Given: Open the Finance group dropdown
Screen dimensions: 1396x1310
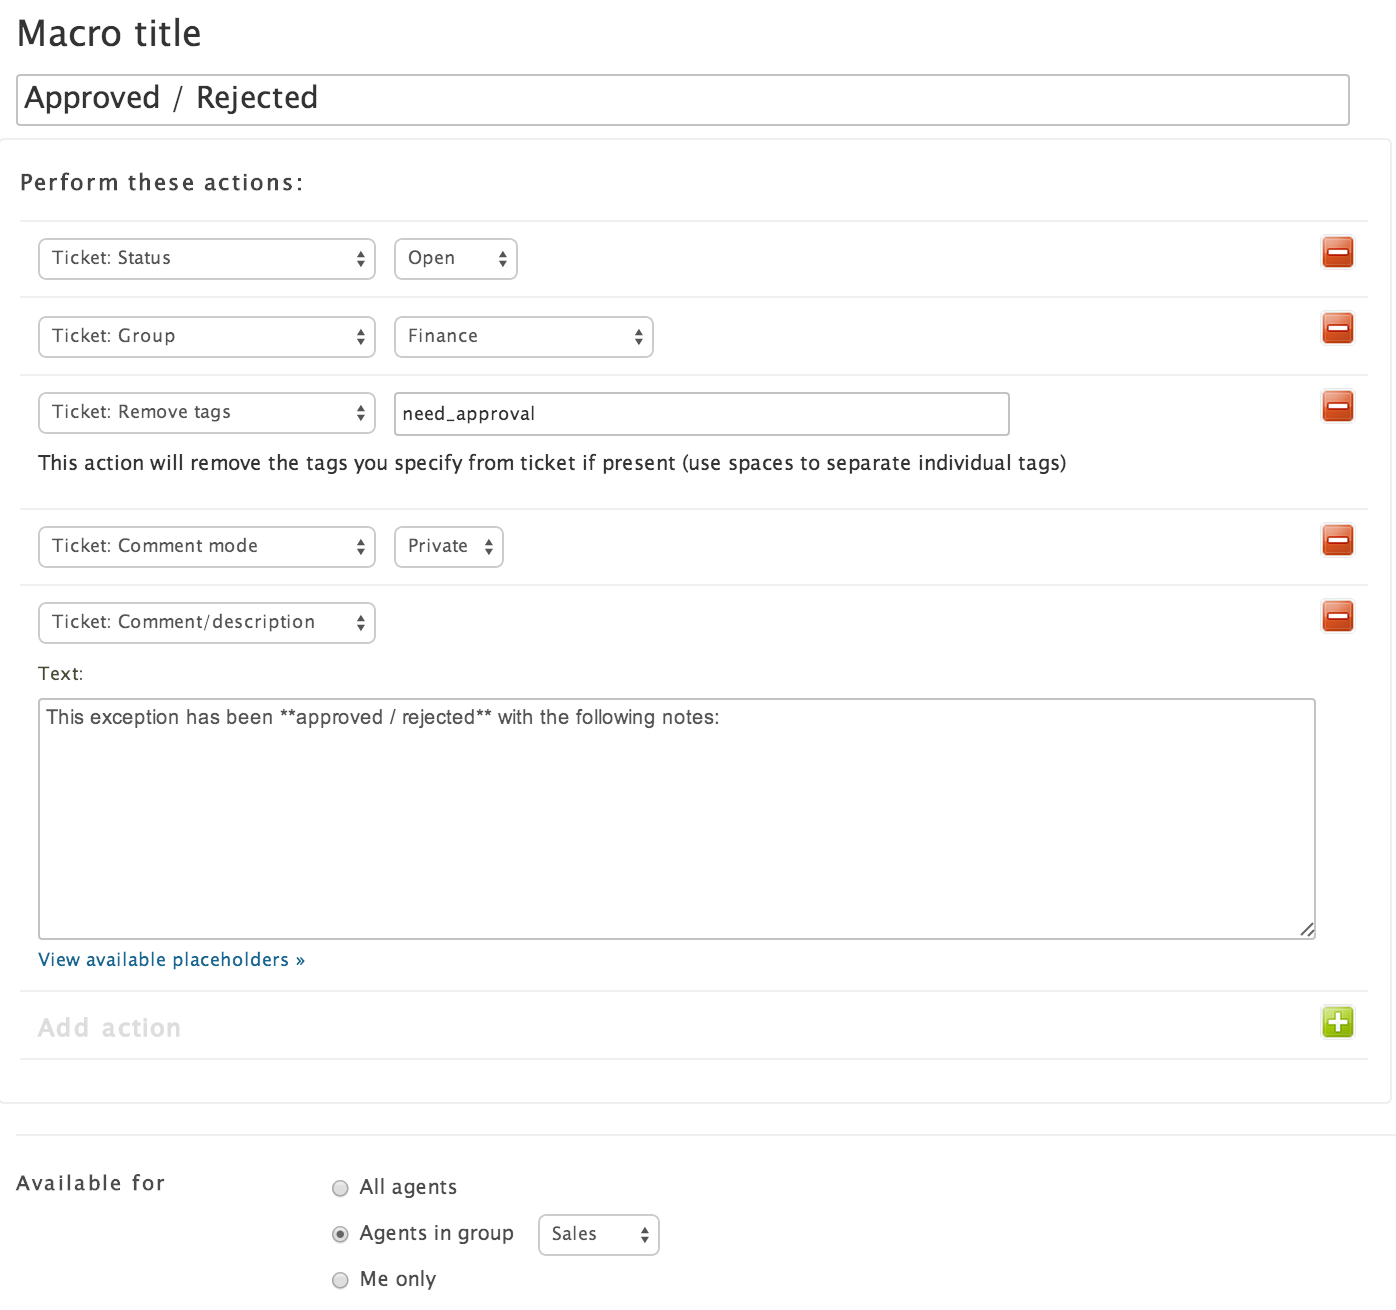Looking at the screenshot, I should click(523, 337).
